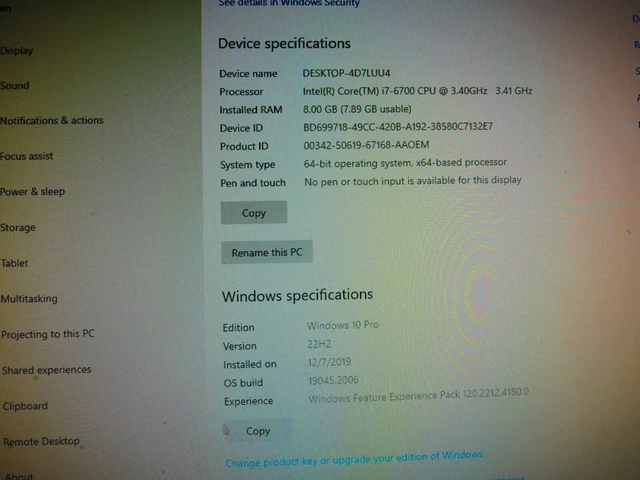Copy the device specifications
The height and width of the screenshot is (480, 640).
coord(254,213)
